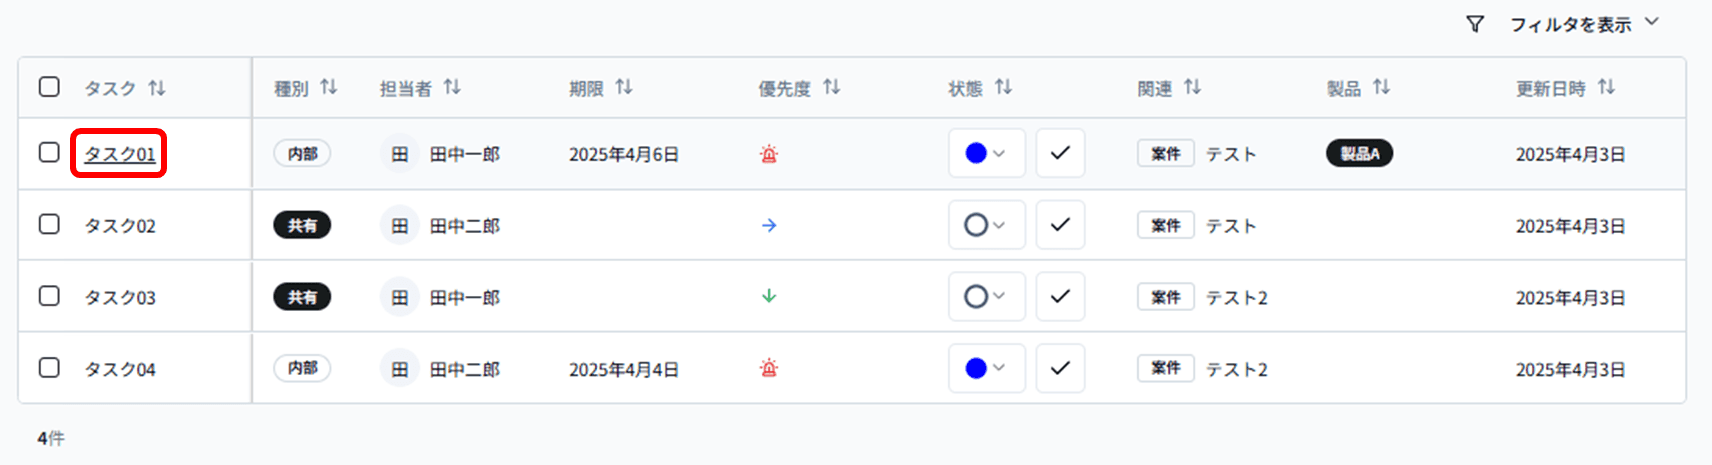Image resolution: width=1712 pixels, height=465 pixels.
Task: Click the 製品A tag badge
Action: [x=1359, y=154]
